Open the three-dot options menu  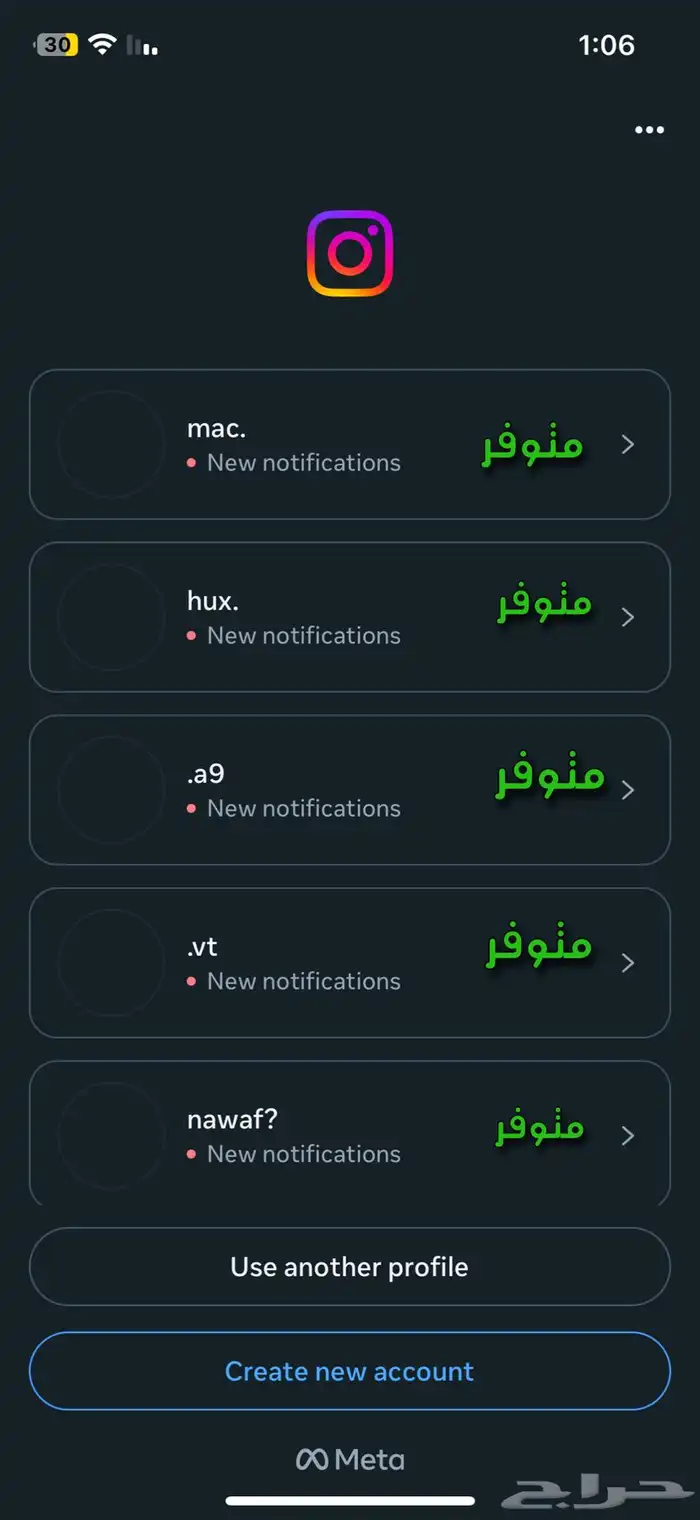point(648,129)
